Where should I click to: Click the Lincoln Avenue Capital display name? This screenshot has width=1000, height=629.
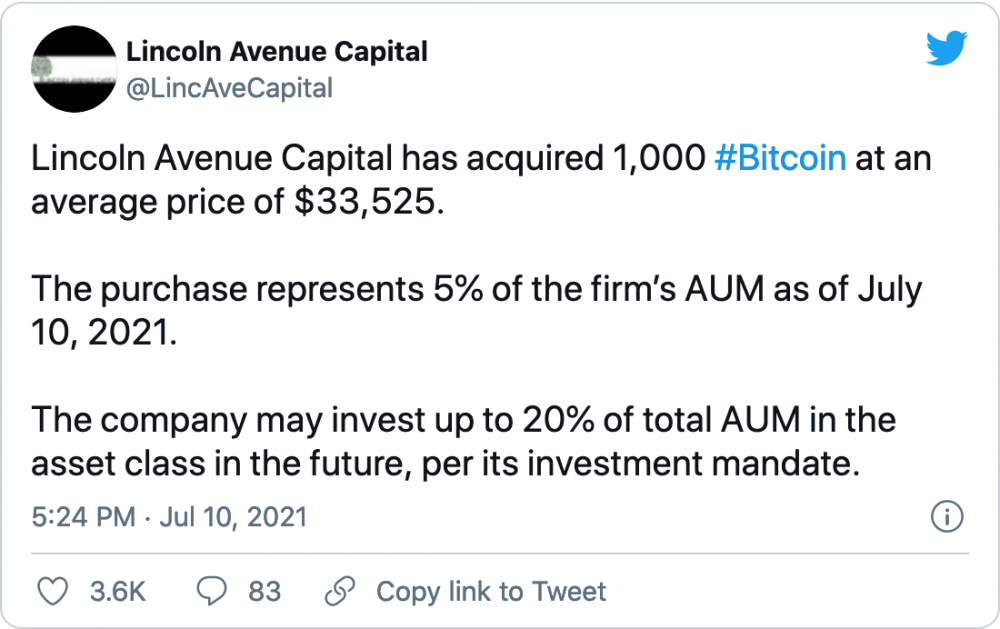pyautogui.click(x=277, y=52)
